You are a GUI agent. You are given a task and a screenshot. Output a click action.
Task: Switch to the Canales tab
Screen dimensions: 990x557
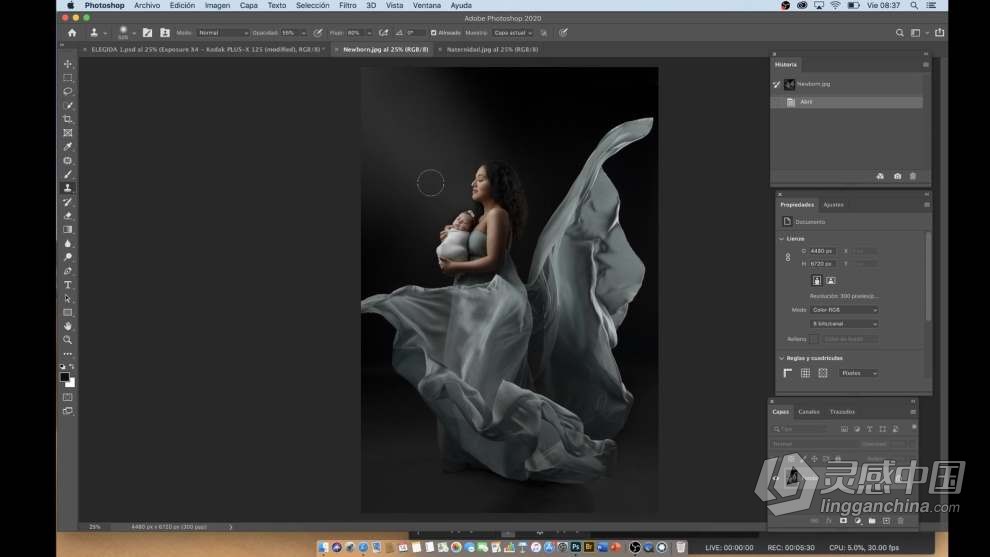pos(809,412)
